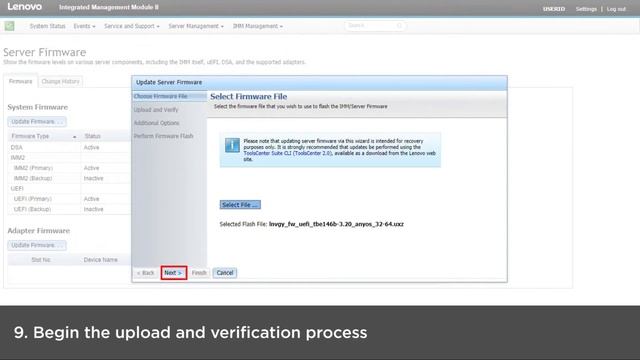Click the search magnifier icon
Image resolution: width=640 pixels, height=360 pixels.
coord(399,26)
